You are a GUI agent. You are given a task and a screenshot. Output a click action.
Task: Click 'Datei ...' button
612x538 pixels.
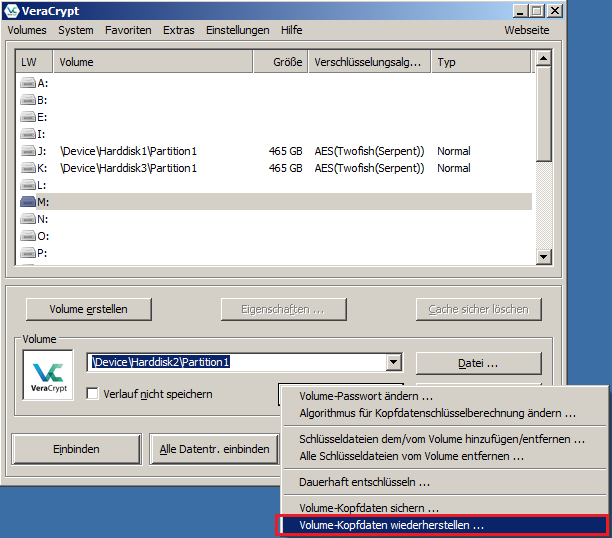pyautogui.click(x=479, y=363)
